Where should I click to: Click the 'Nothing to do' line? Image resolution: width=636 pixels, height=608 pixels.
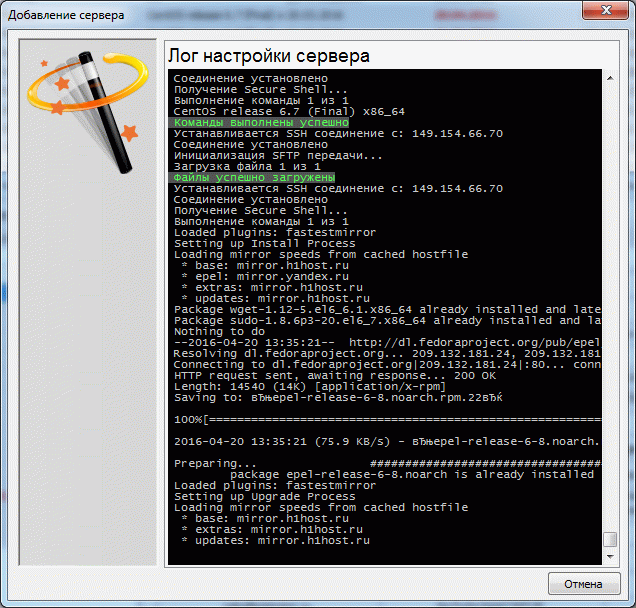[x=219, y=331]
